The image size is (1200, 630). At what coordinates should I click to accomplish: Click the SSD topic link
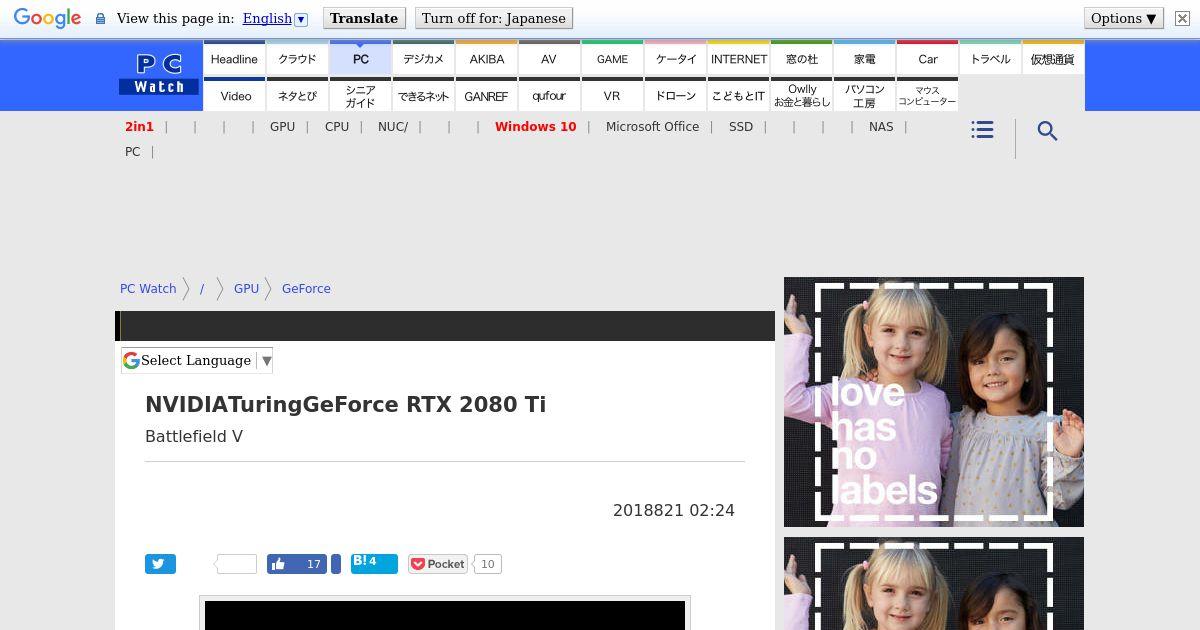tap(741, 127)
